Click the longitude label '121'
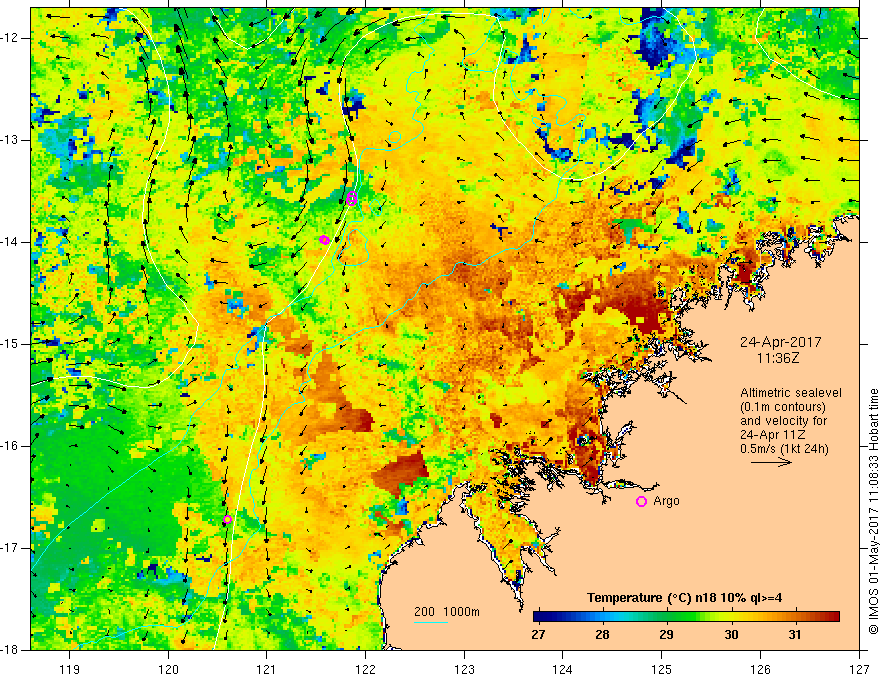The height and width of the screenshot is (680, 880). pos(267,669)
